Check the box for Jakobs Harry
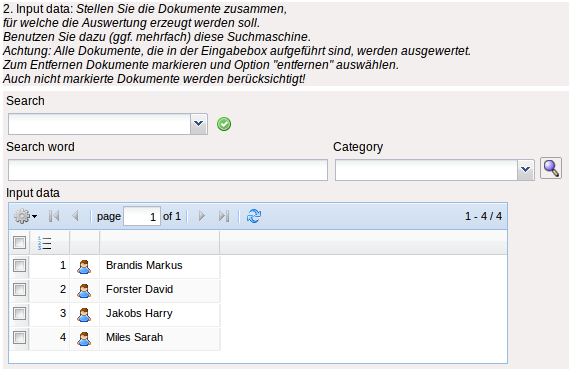 point(19,313)
